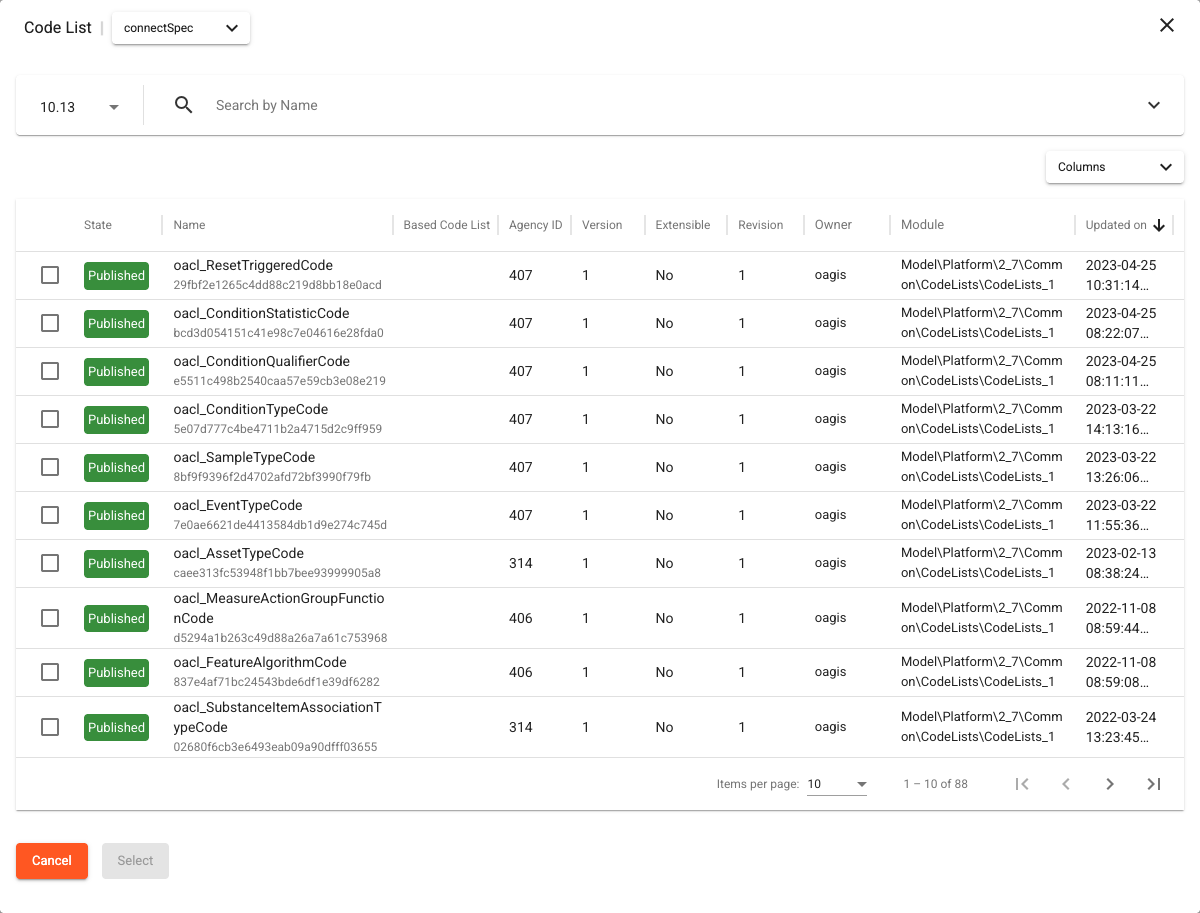Expand advanced search options chevron
1200x913 pixels.
pyautogui.click(x=1154, y=105)
